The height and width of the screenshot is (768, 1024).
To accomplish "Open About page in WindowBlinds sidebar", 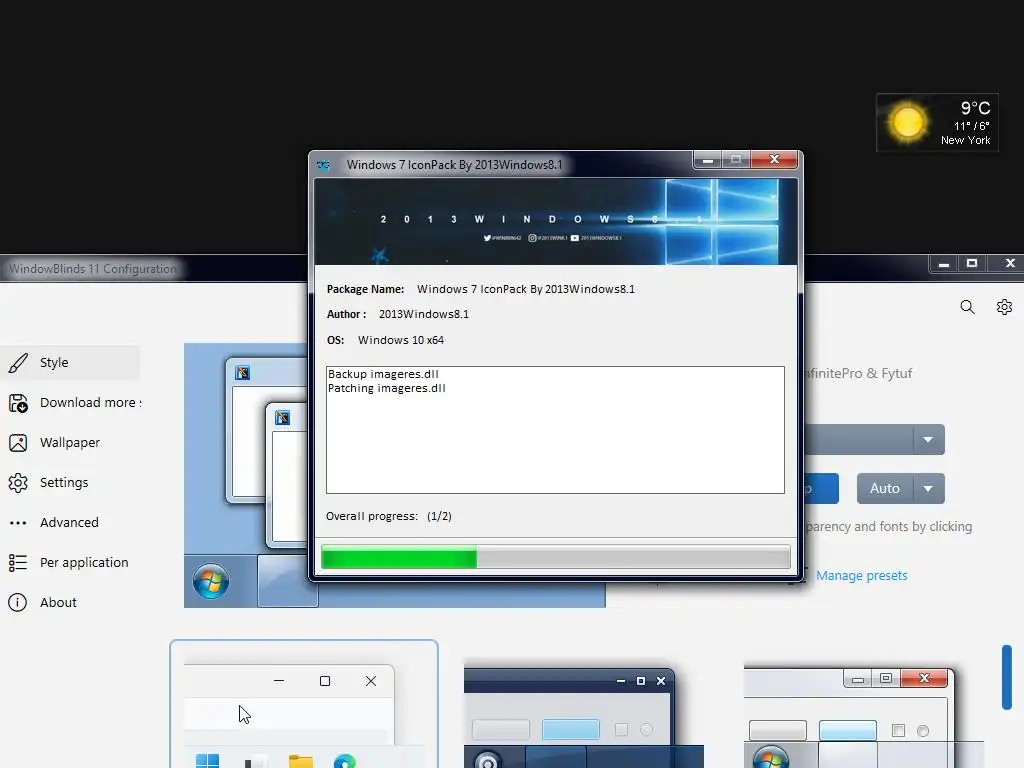I will click(x=70, y=602).
